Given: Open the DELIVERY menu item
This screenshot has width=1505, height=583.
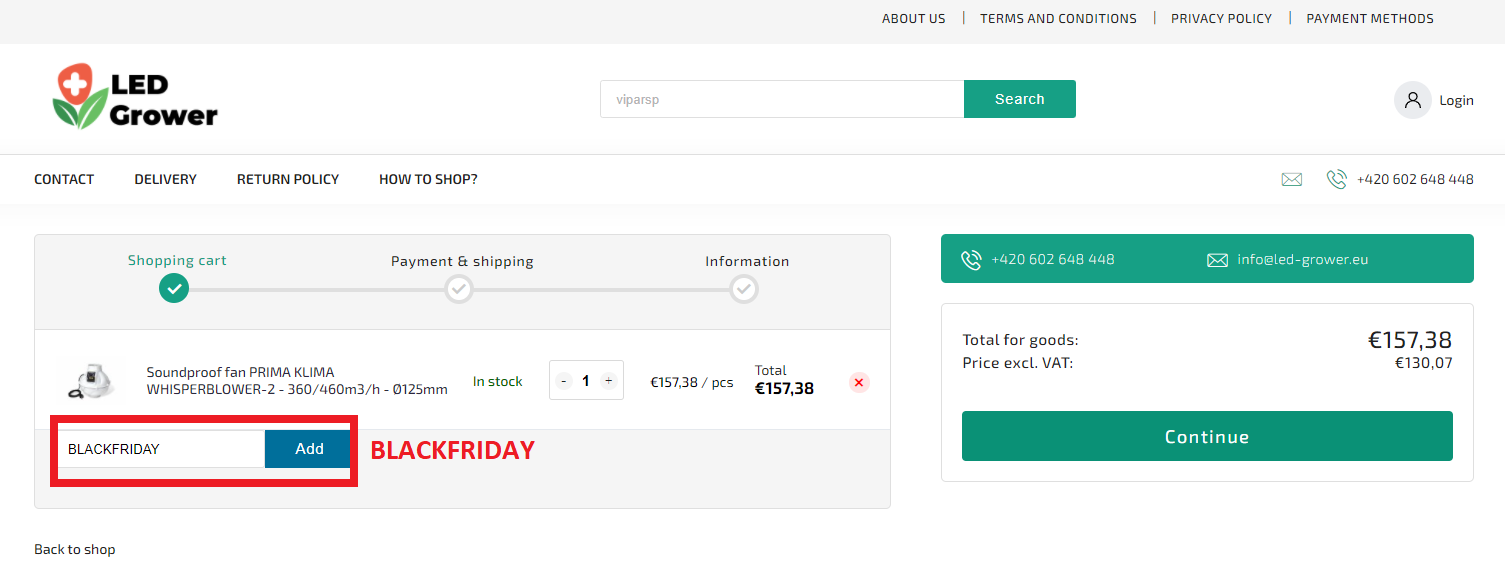Looking at the screenshot, I should (x=166, y=180).
